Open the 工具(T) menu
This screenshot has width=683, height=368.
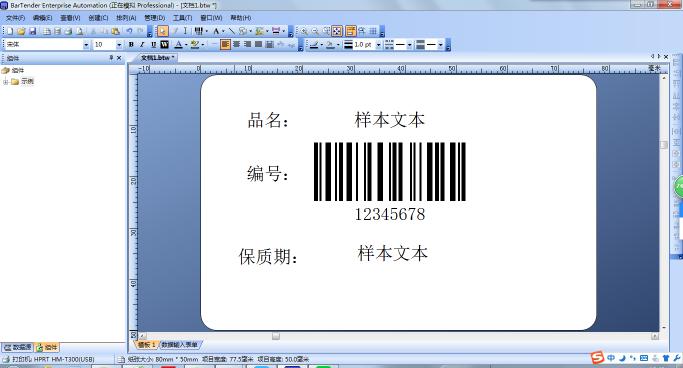pos(183,18)
